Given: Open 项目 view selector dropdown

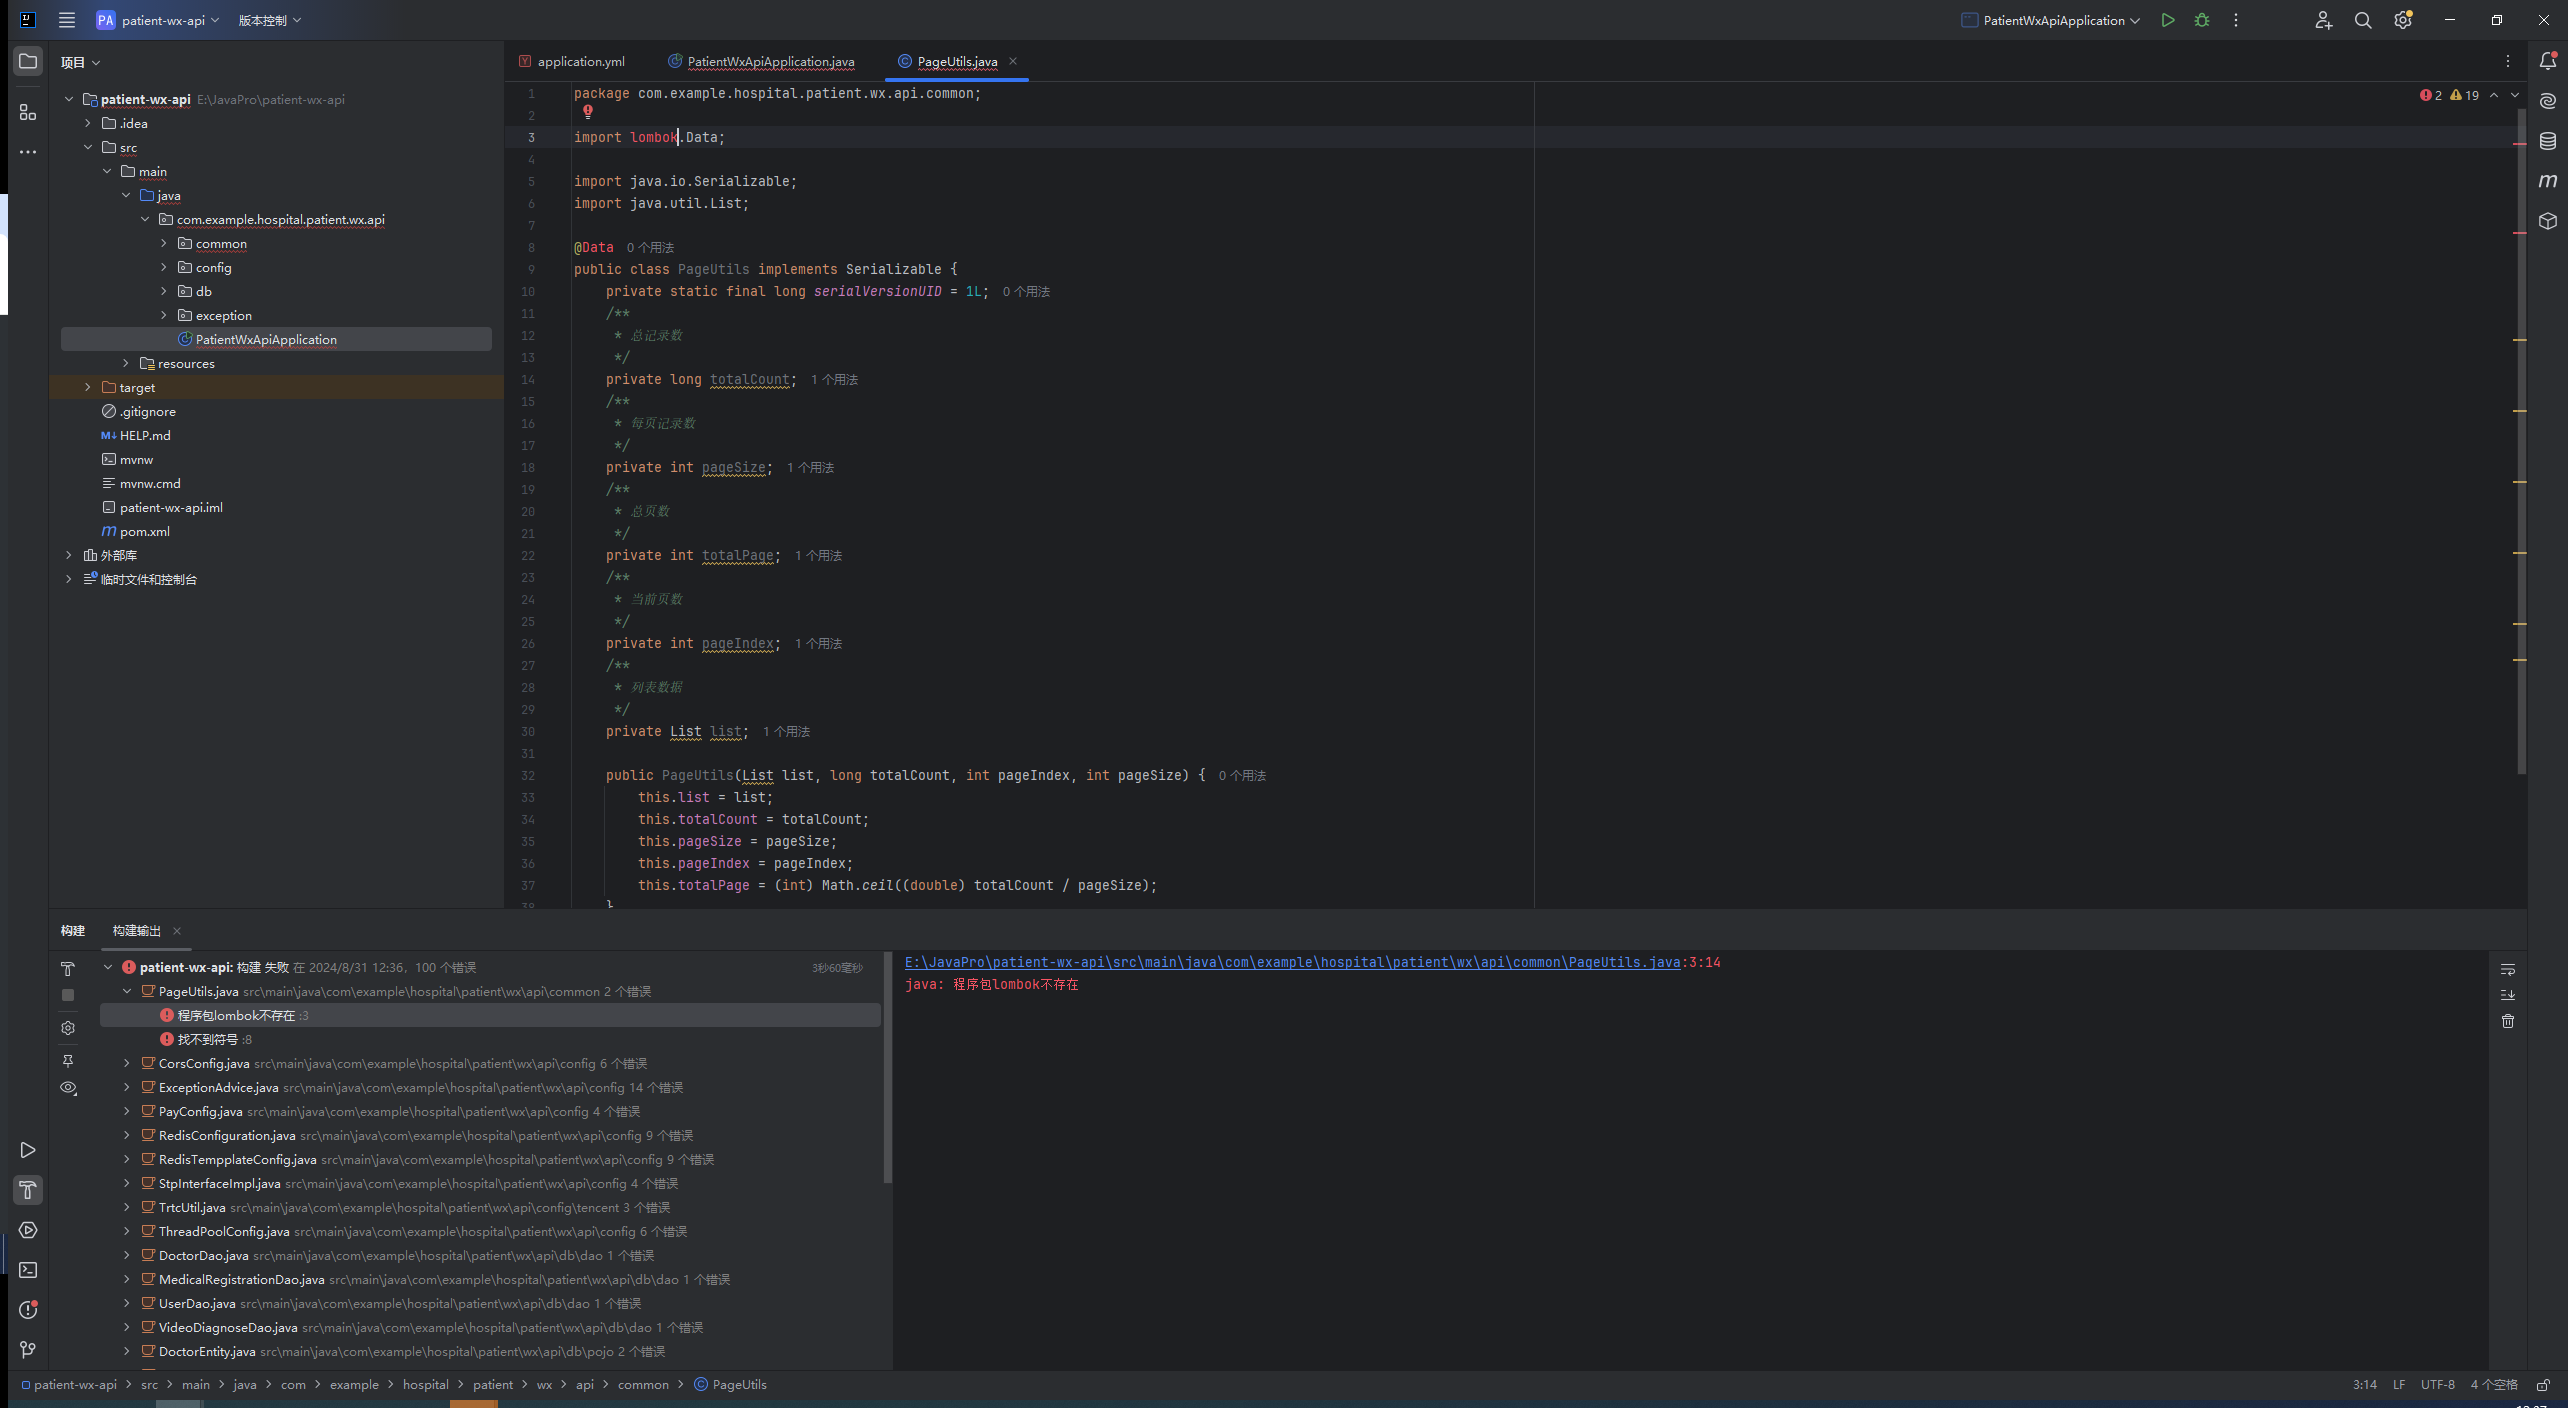Looking at the screenshot, I should point(80,62).
